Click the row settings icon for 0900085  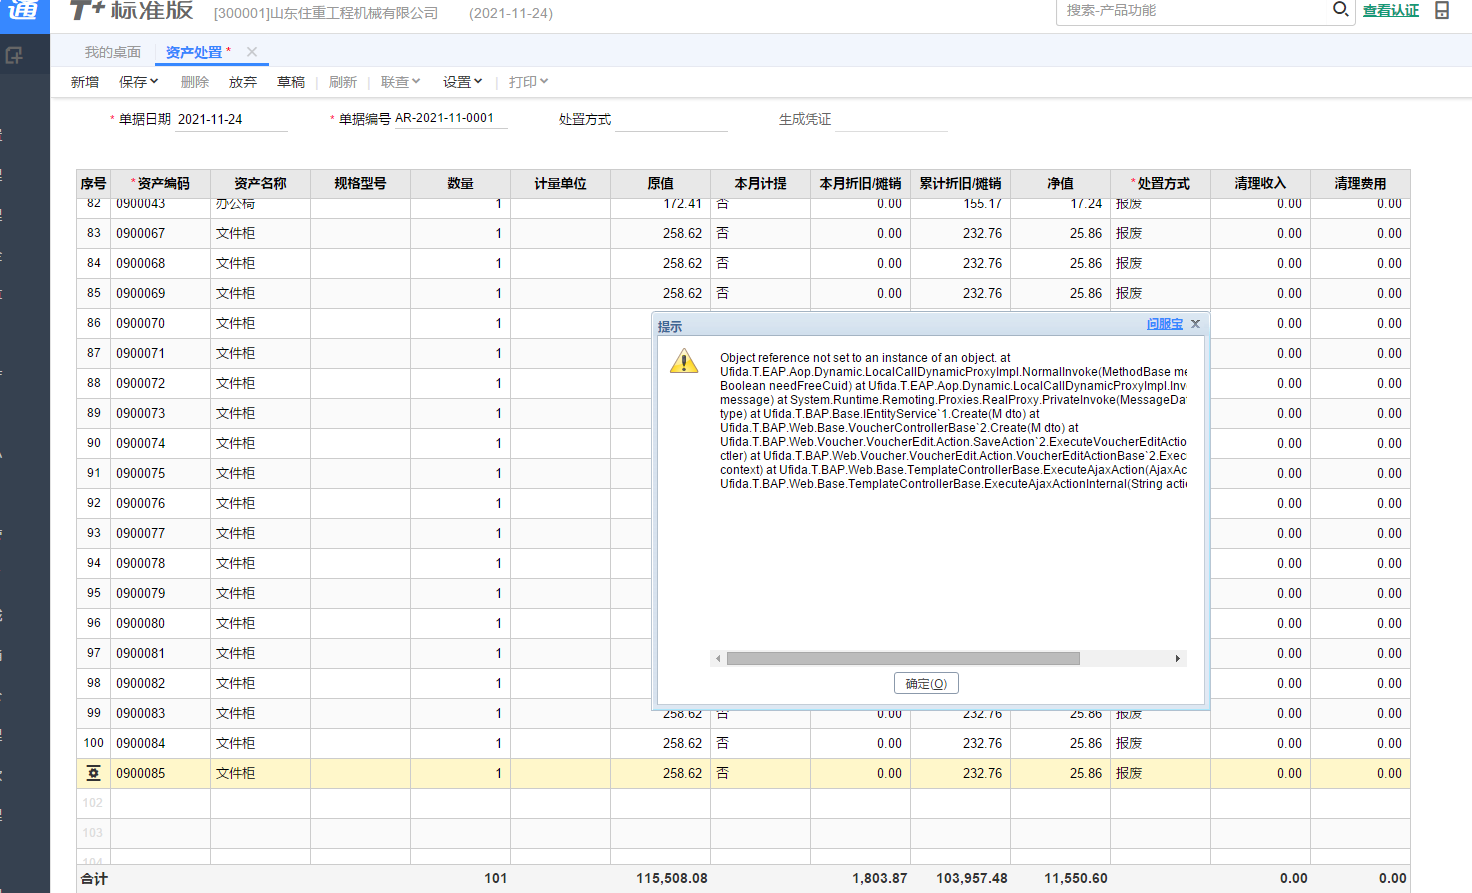pyautogui.click(x=93, y=773)
